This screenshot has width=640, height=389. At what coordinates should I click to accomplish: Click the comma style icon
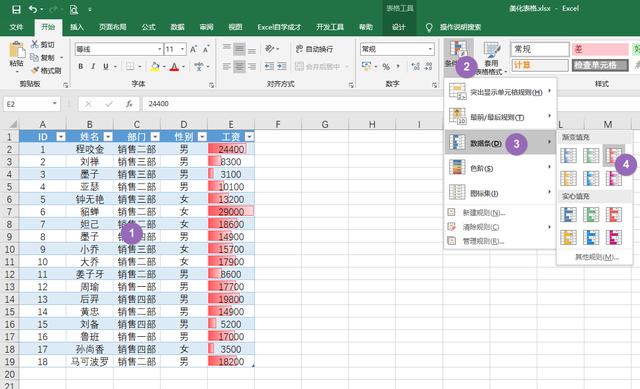(x=398, y=66)
